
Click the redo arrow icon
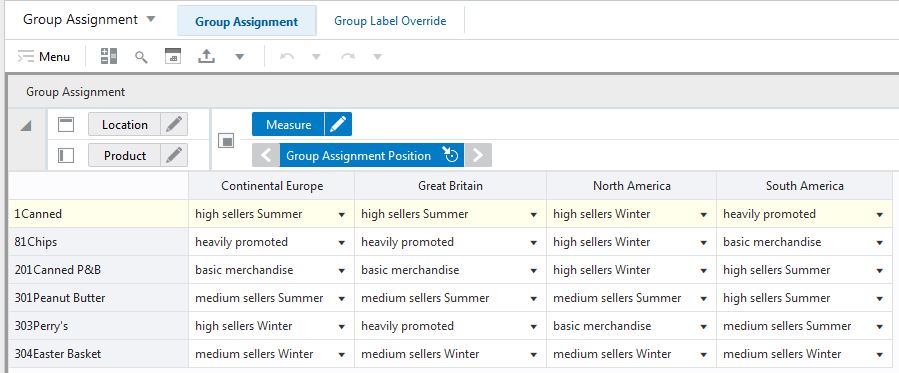[348, 57]
